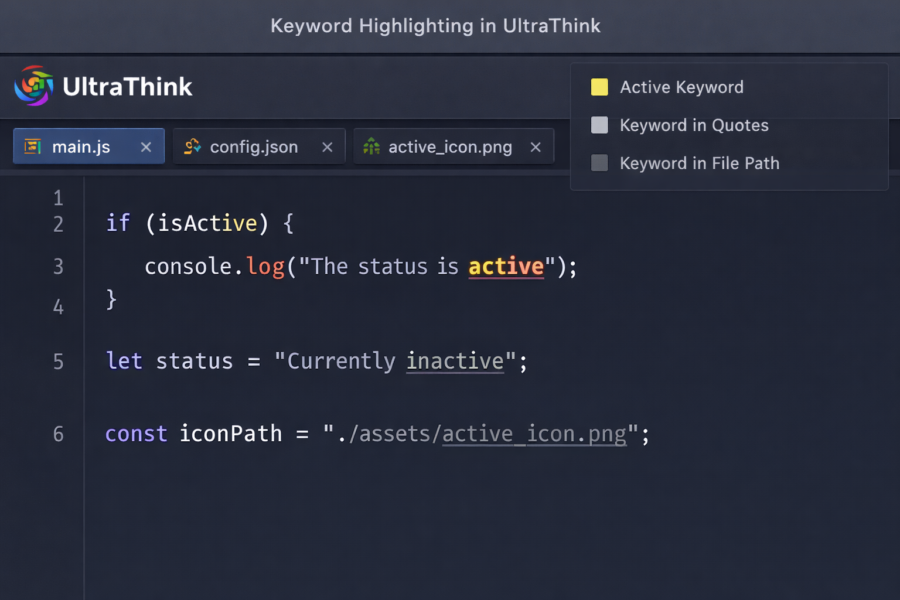Click the yellow Active Keyword swatch
900x600 pixels.
pyautogui.click(x=599, y=87)
